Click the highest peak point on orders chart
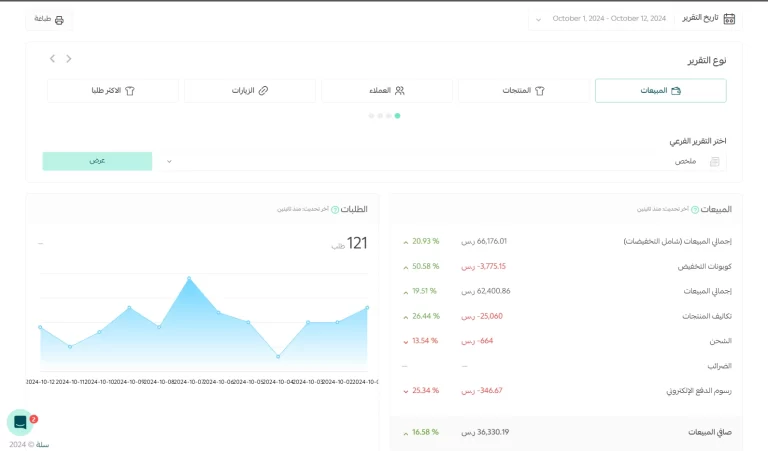The width and height of the screenshot is (768, 451). pyautogui.click(x=188, y=278)
